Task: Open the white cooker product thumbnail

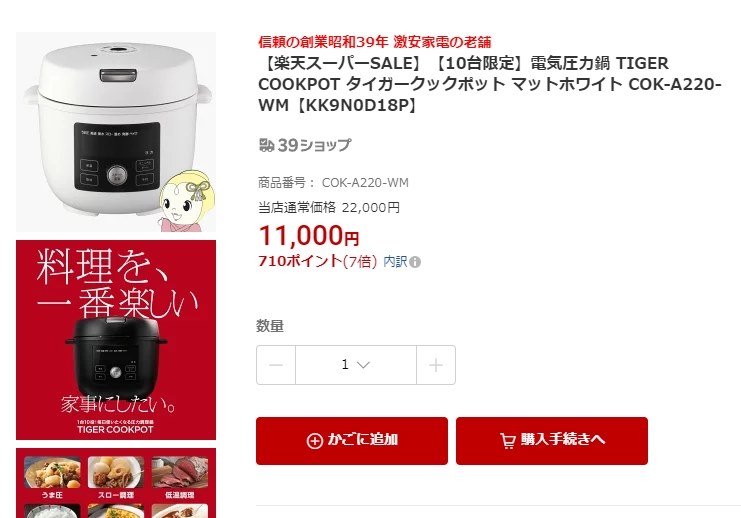Action: coord(116,132)
